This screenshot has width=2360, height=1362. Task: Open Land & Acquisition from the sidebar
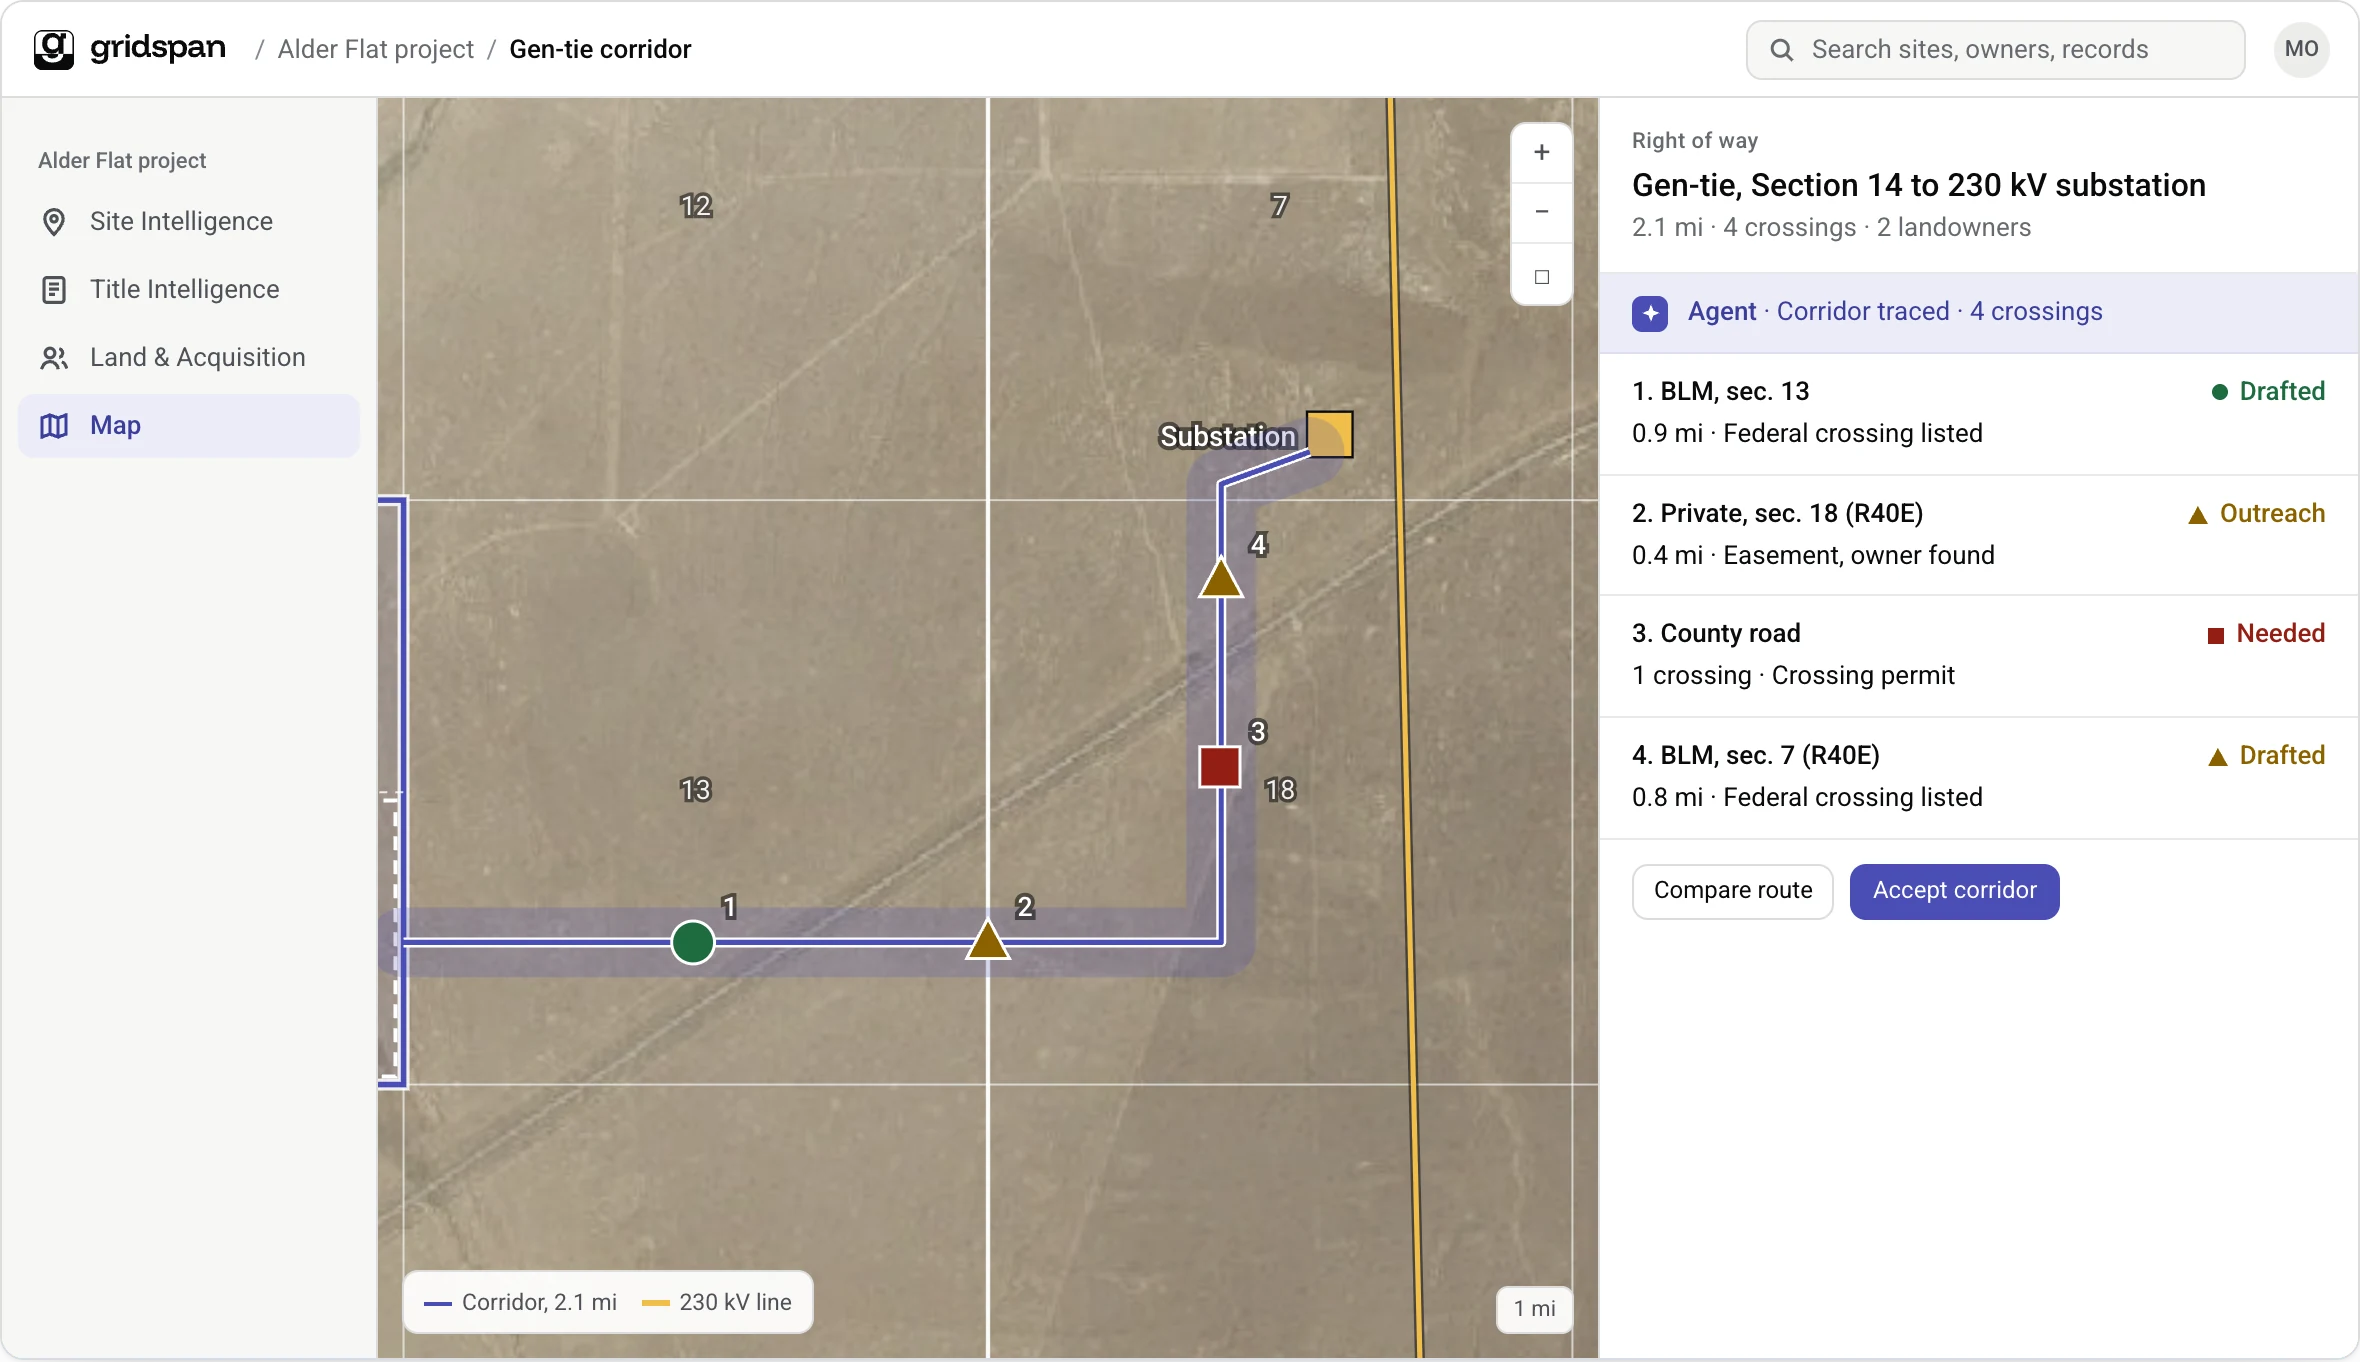pyautogui.click(x=188, y=357)
